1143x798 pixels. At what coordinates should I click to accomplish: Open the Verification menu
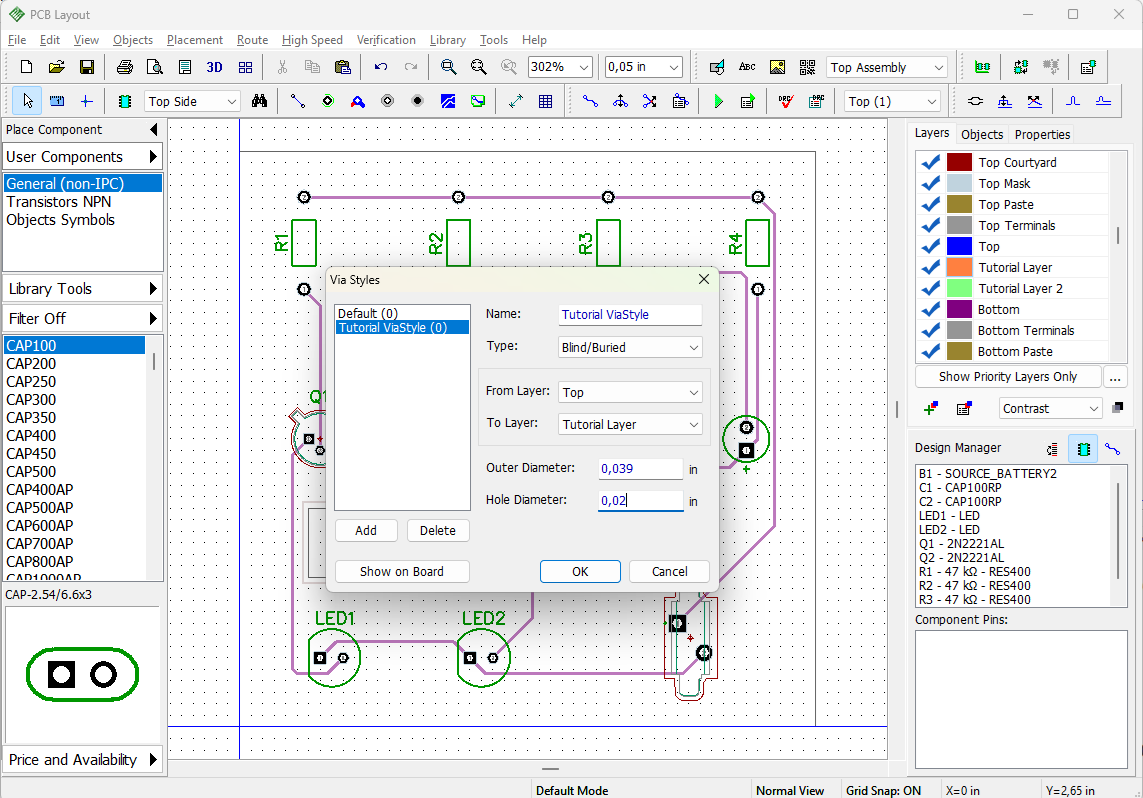(x=386, y=40)
